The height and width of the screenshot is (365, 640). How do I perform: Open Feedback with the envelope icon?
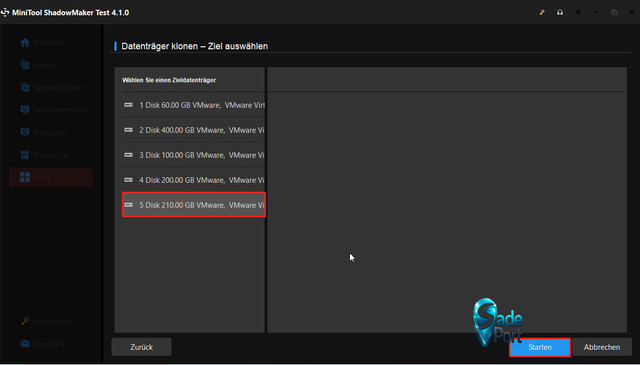[x=43, y=344]
